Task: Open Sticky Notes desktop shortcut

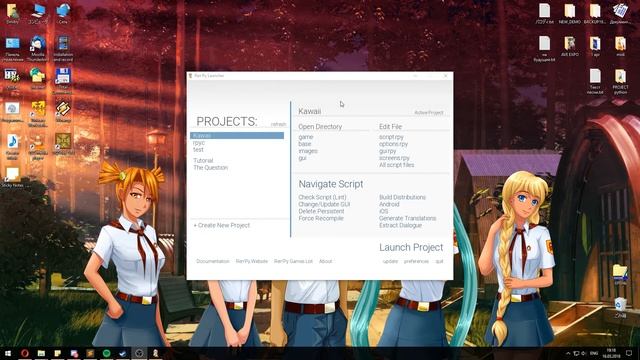Action: 12,177
